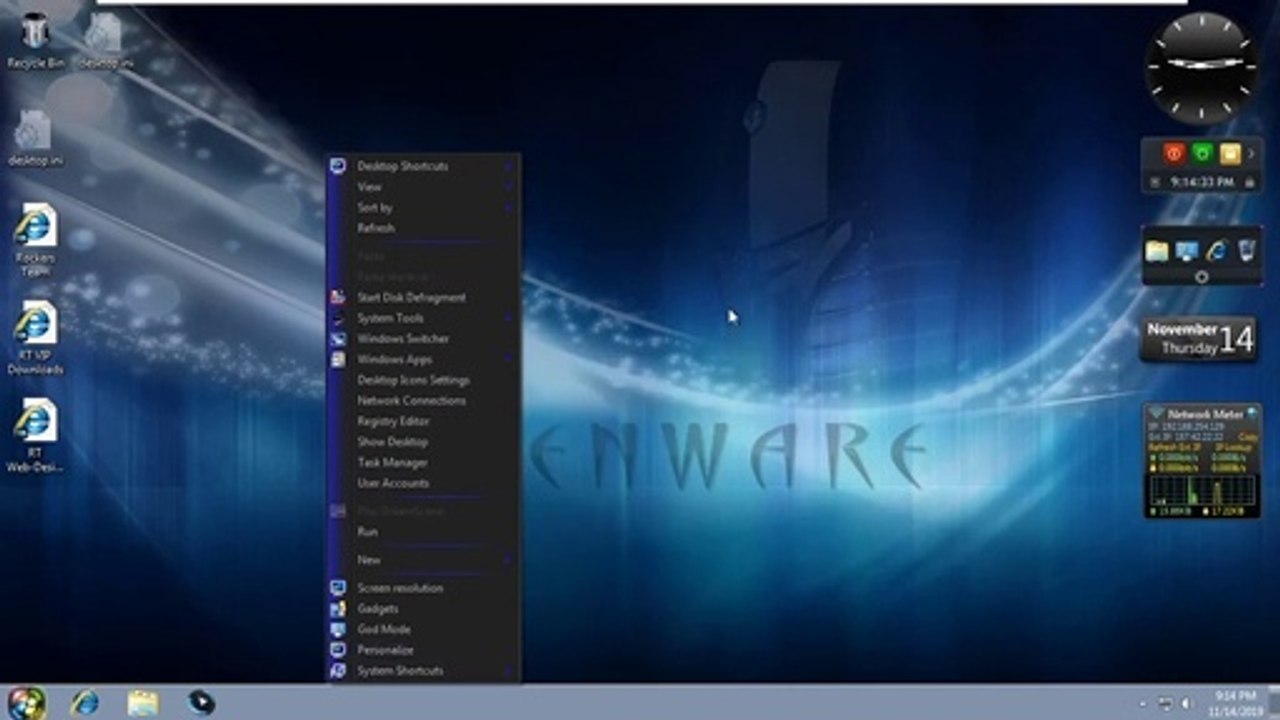Click the network tray icon
Image resolution: width=1280 pixels, height=720 pixels.
(1165, 703)
